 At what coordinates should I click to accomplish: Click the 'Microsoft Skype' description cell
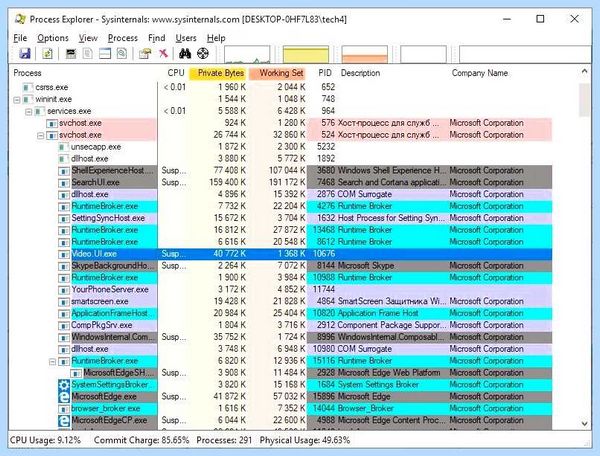366,266
